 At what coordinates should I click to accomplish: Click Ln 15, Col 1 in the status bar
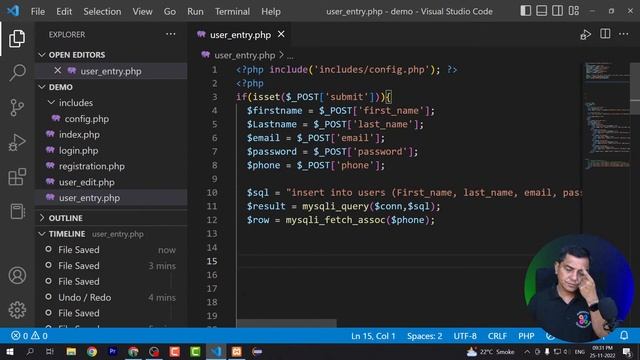point(373,336)
